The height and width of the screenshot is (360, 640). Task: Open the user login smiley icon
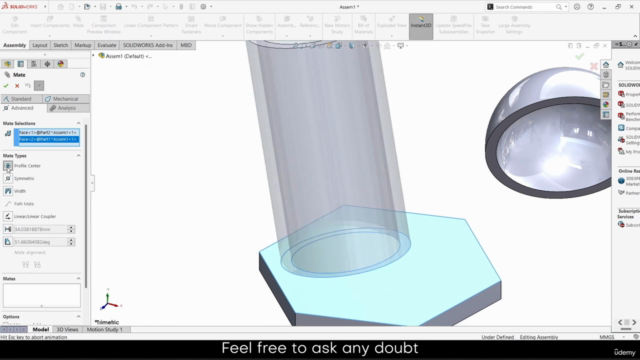click(x=577, y=7)
